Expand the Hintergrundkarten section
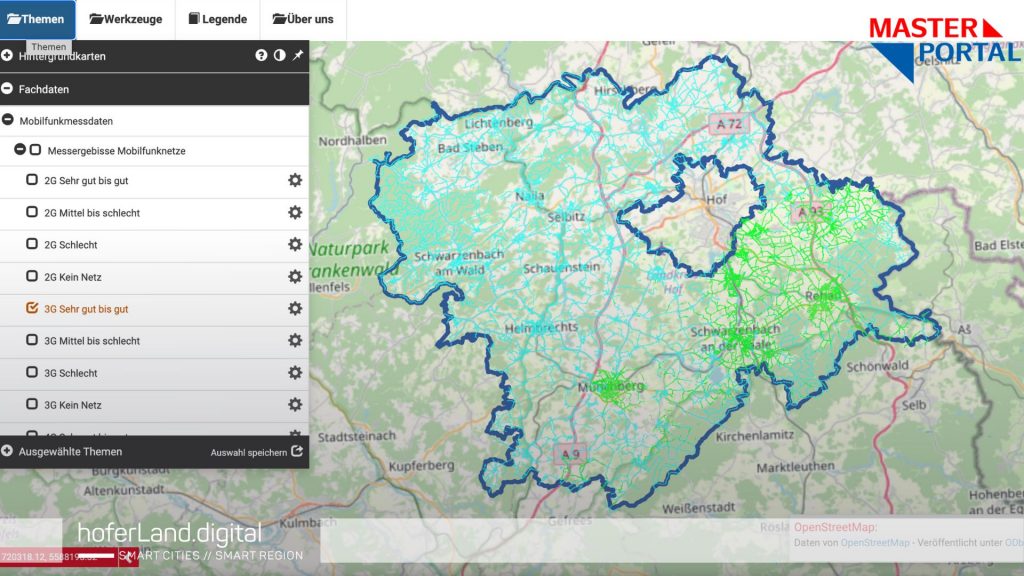 click(x=7, y=56)
